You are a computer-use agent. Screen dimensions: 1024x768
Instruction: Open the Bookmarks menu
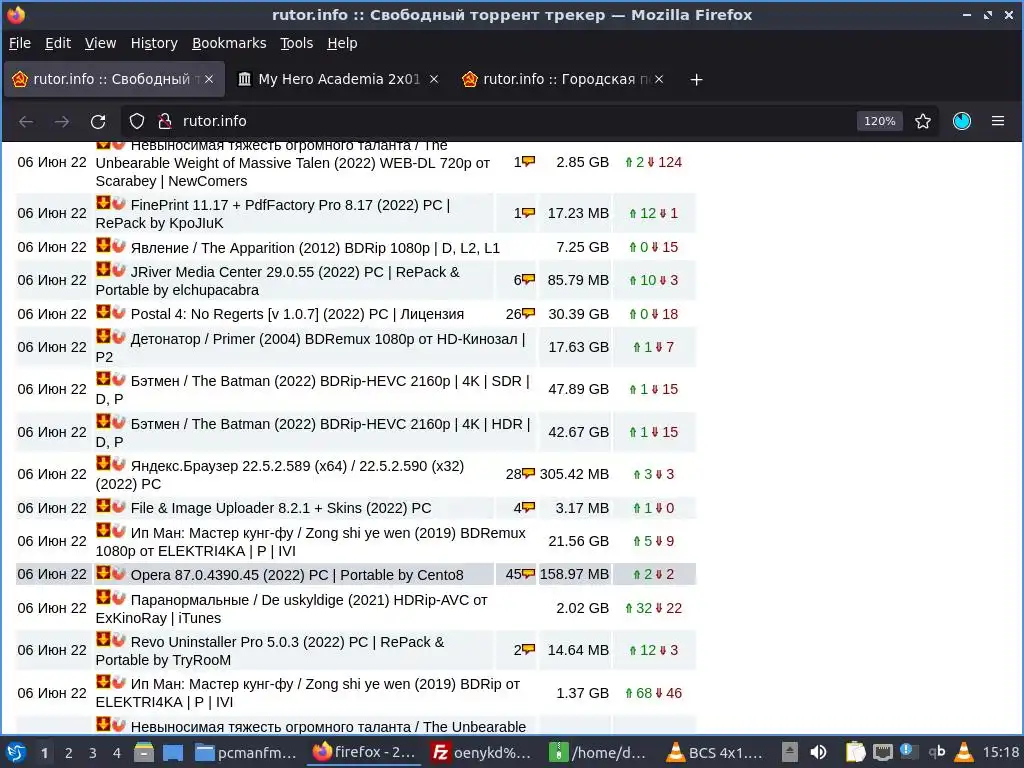229,43
